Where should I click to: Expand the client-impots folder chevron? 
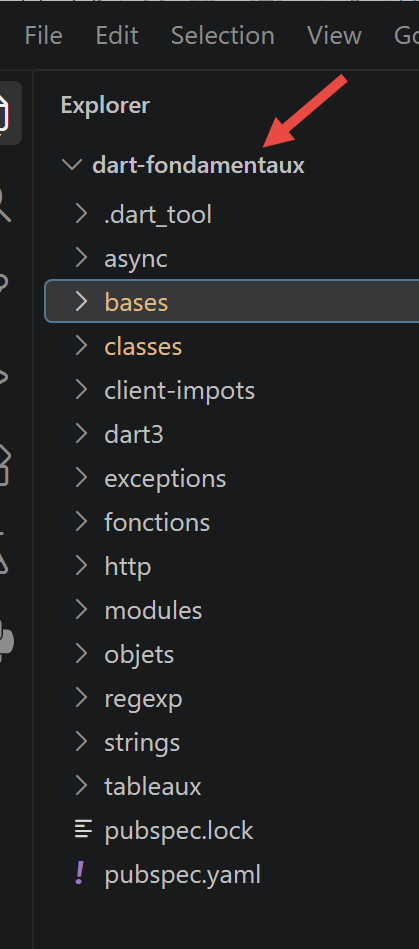(81, 390)
